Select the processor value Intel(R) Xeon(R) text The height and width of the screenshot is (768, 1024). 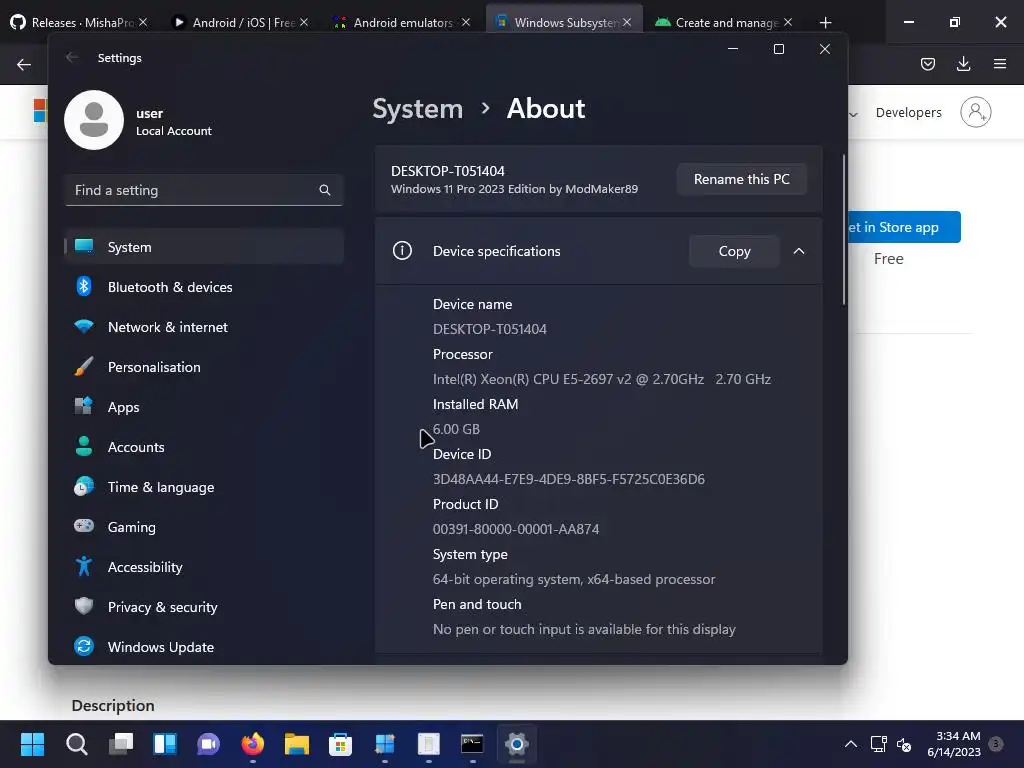coord(601,379)
